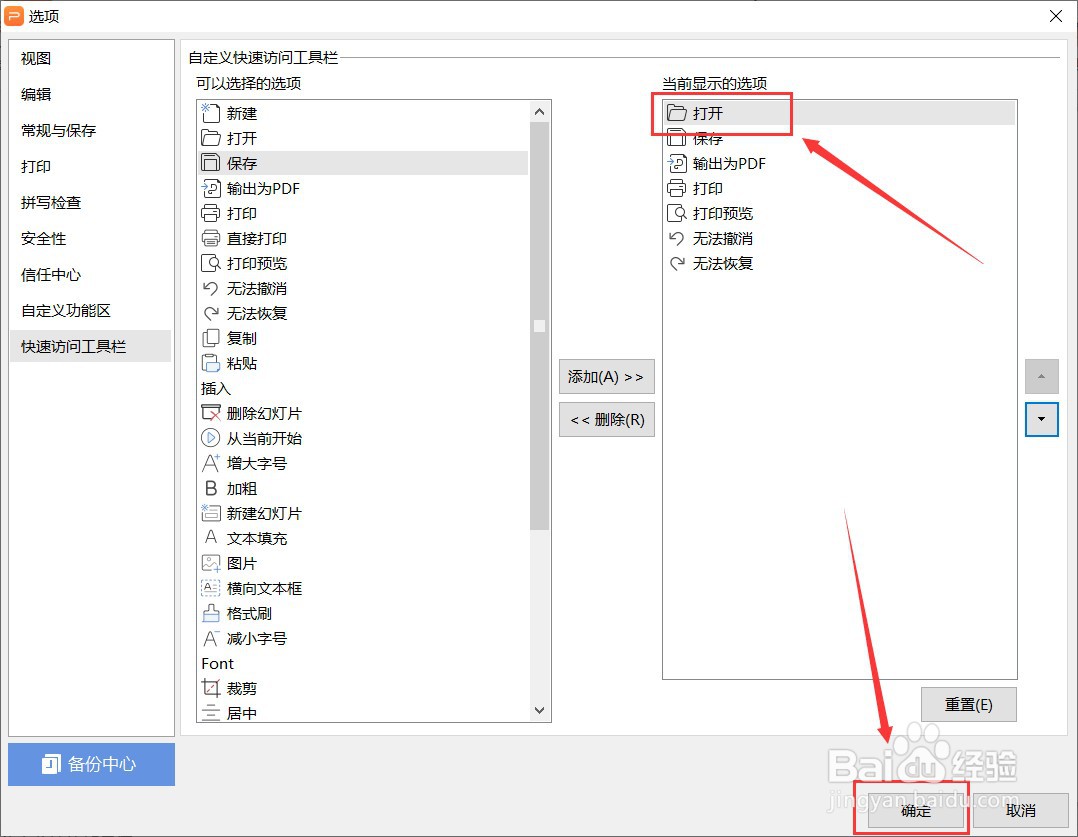This screenshot has height=837, width=1078.
Task: Choose the Export to PDF (输出为PDF) icon in left list
Action: 210,188
